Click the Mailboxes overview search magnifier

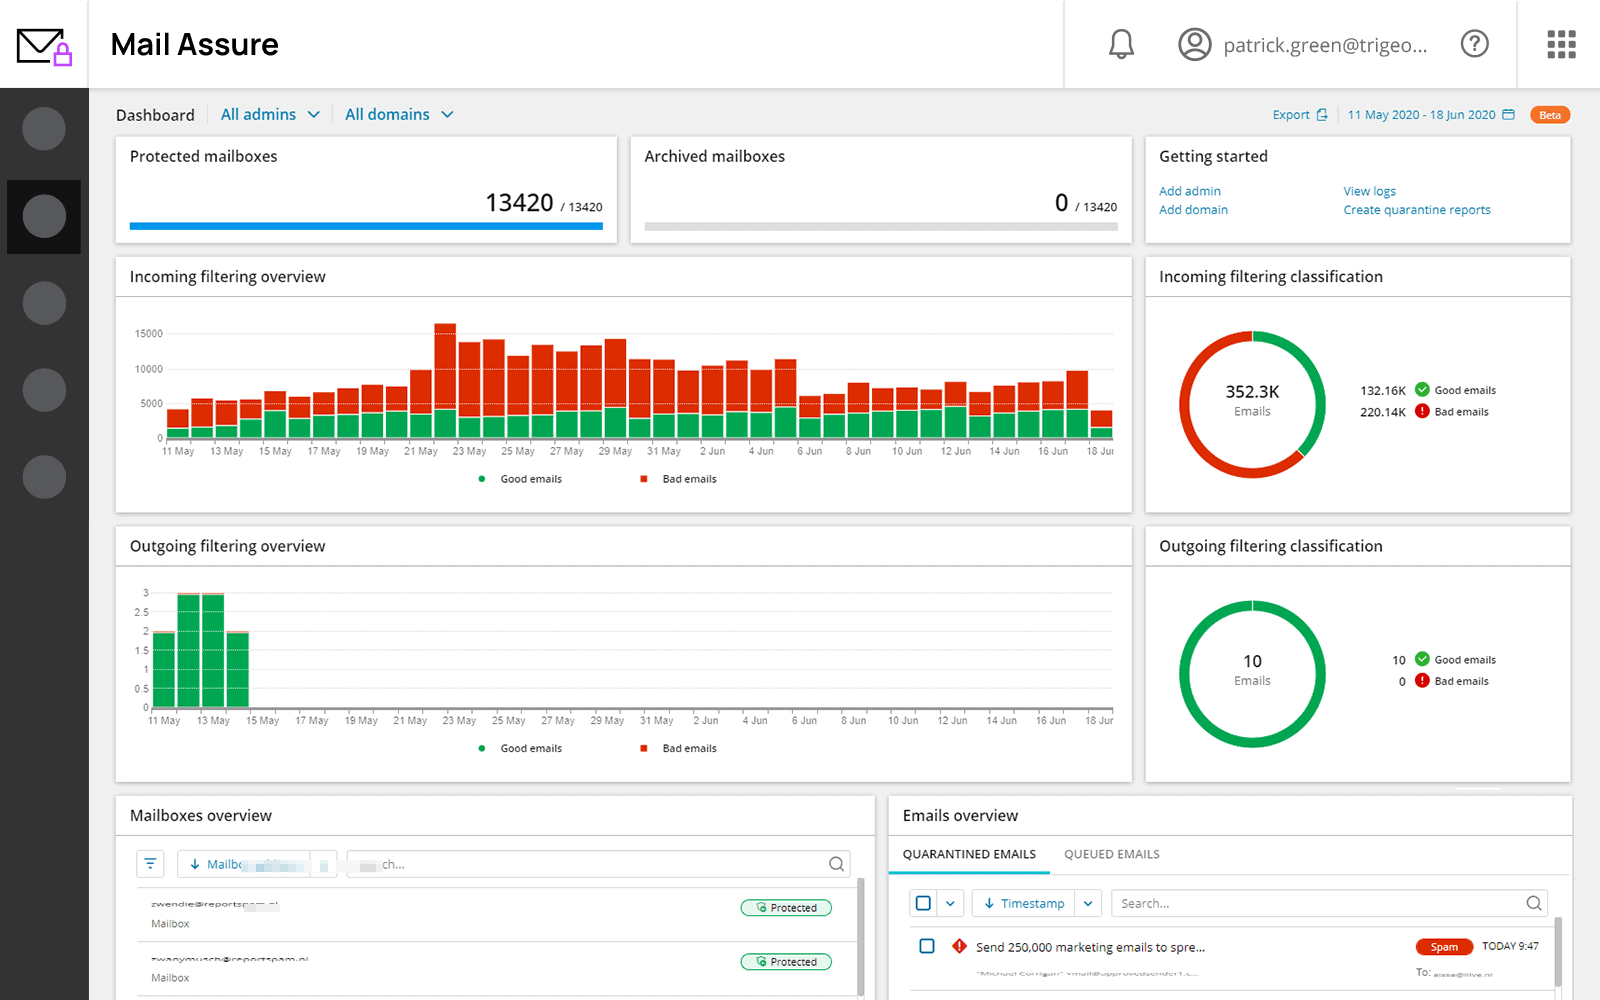[836, 864]
